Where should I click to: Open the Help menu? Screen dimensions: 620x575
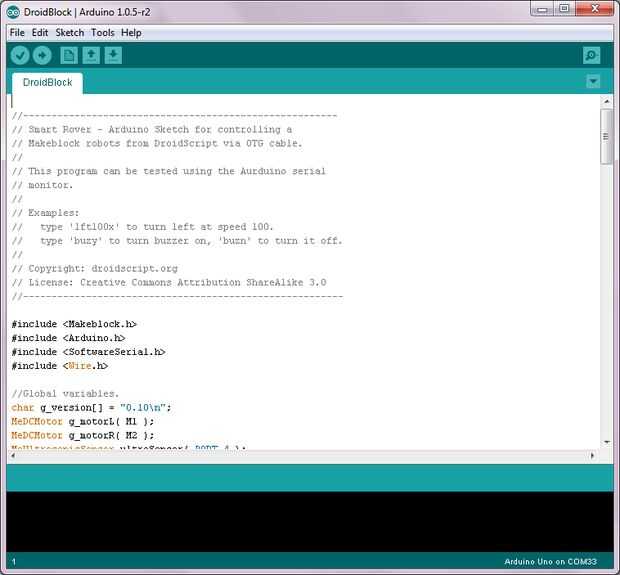click(x=131, y=33)
